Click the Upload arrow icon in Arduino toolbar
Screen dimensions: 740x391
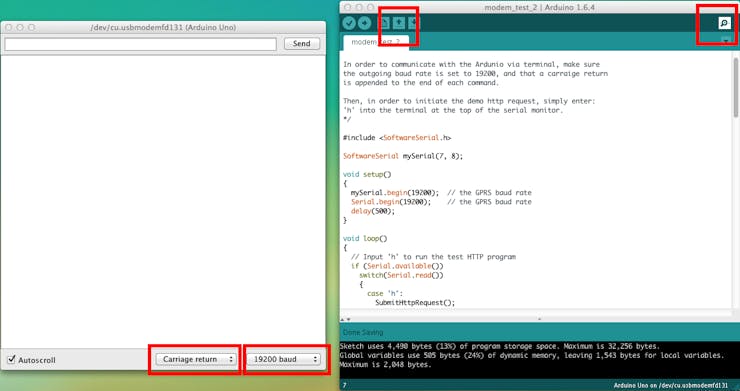click(364, 23)
